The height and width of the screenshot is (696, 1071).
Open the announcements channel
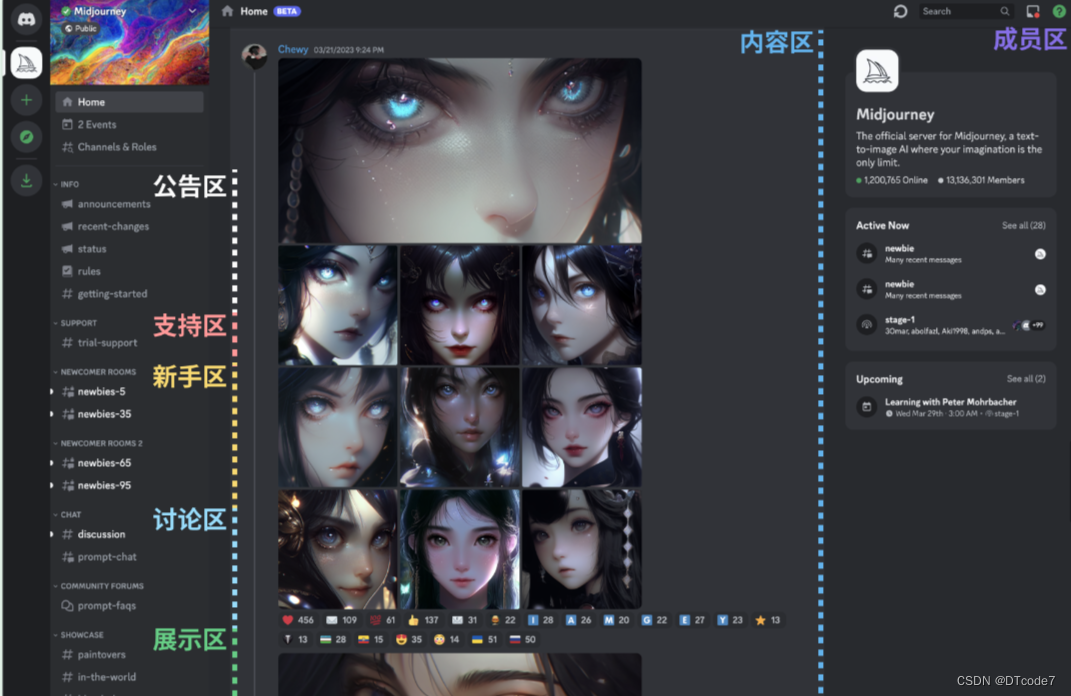(106, 204)
